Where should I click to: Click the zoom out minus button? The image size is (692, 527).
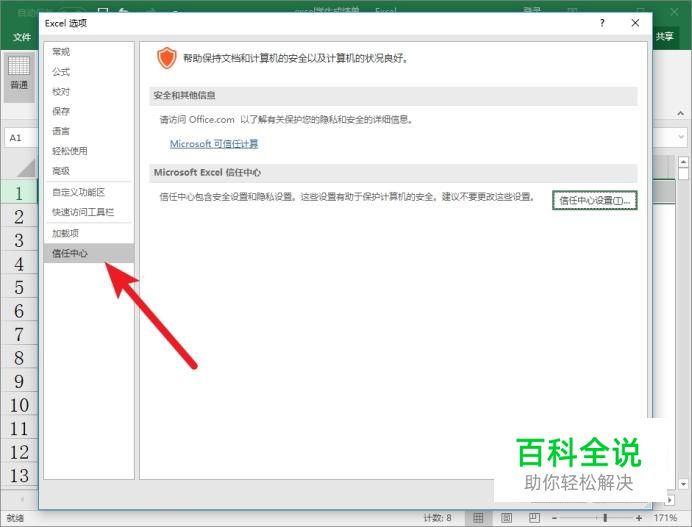tap(555, 518)
